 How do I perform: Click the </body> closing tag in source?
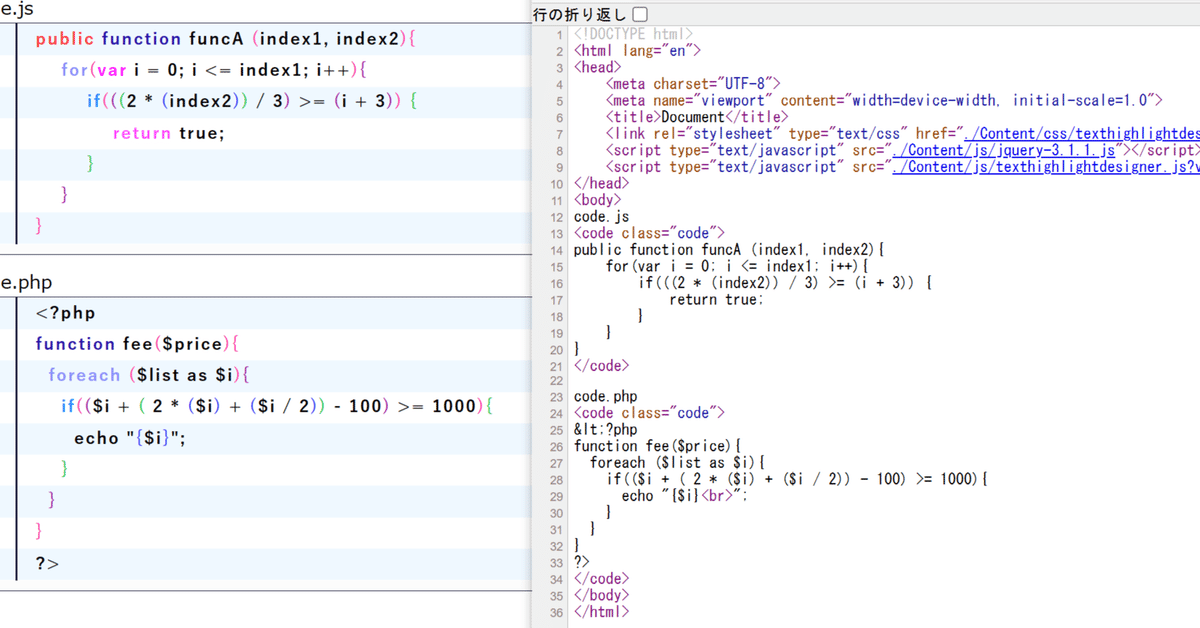point(602,595)
